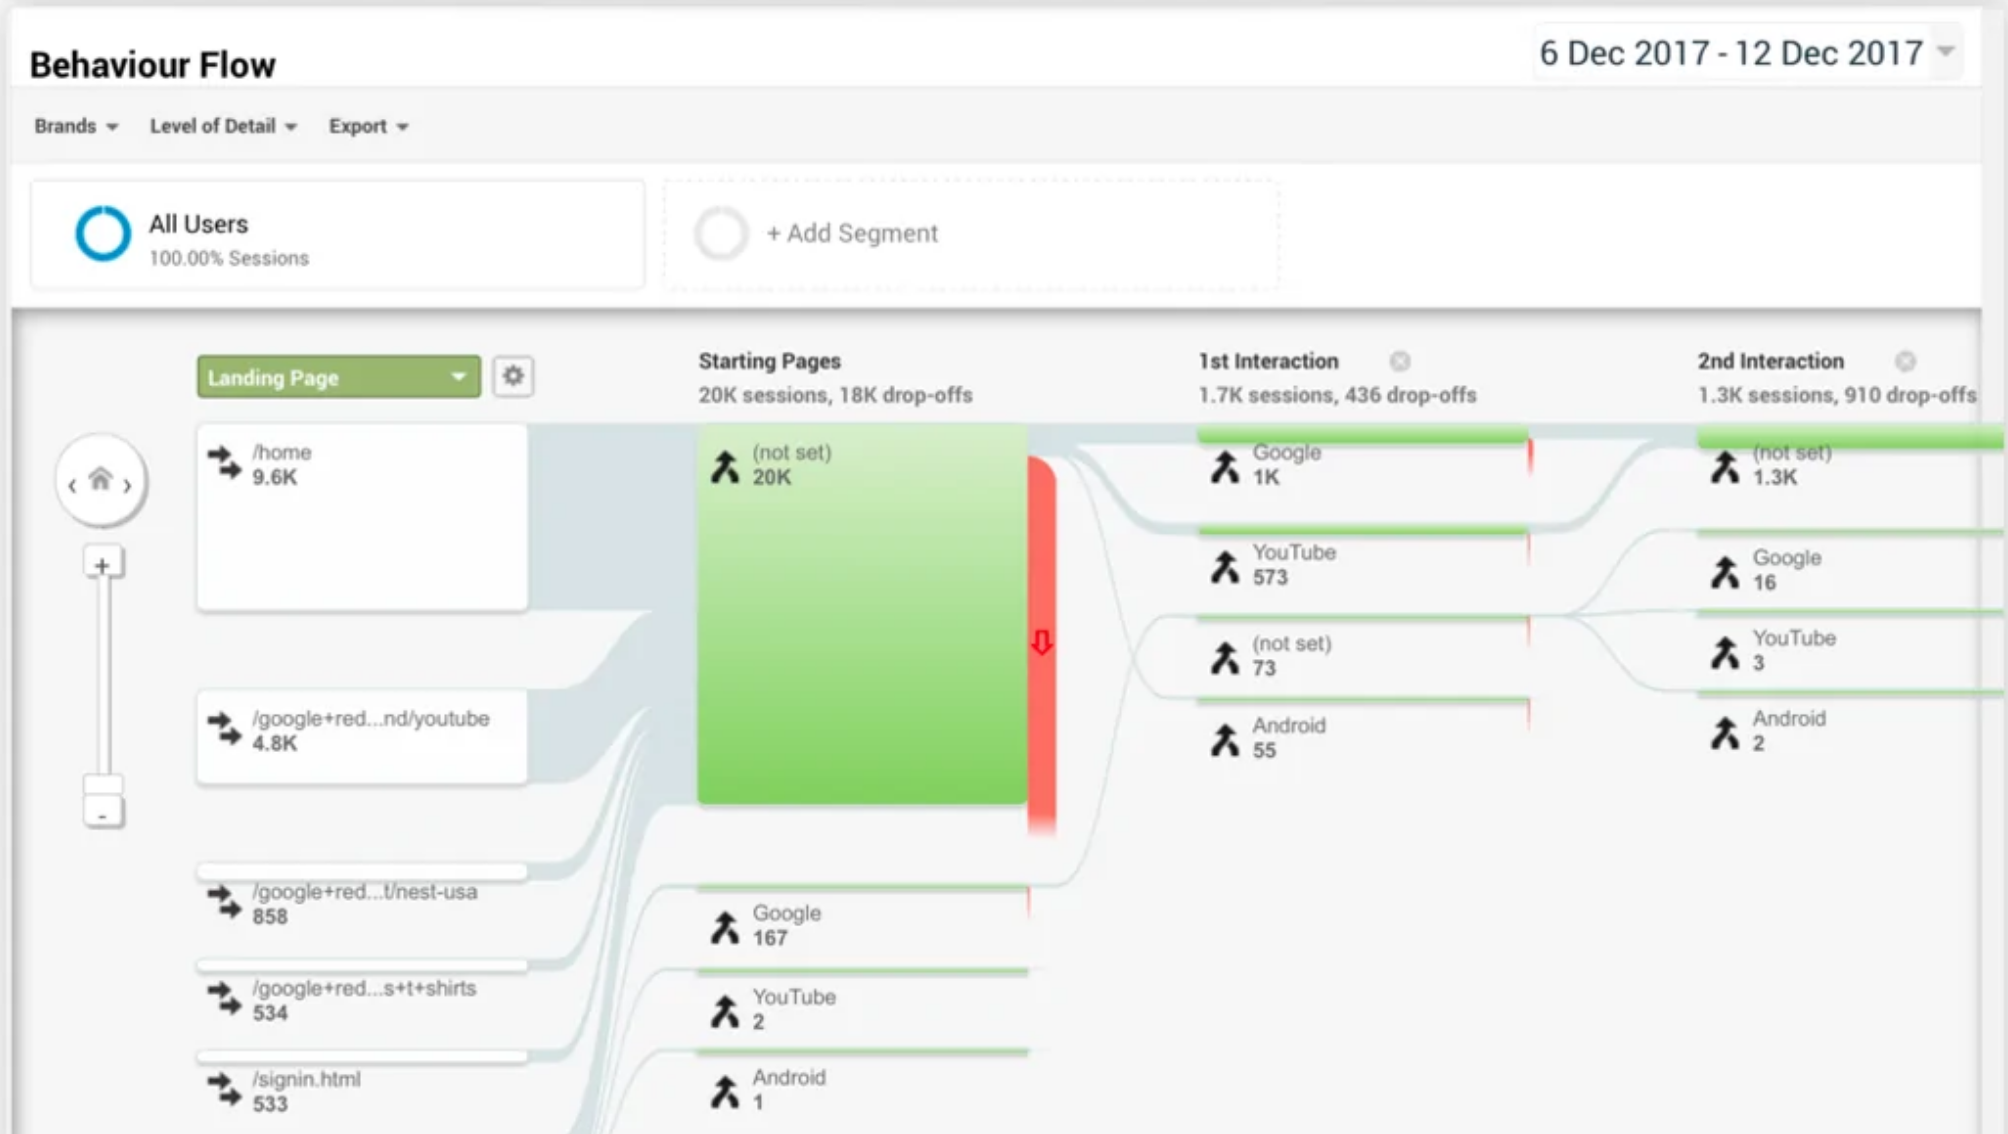Click the + Add Segment link
Image resolution: width=2008 pixels, height=1134 pixels.
point(852,233)
